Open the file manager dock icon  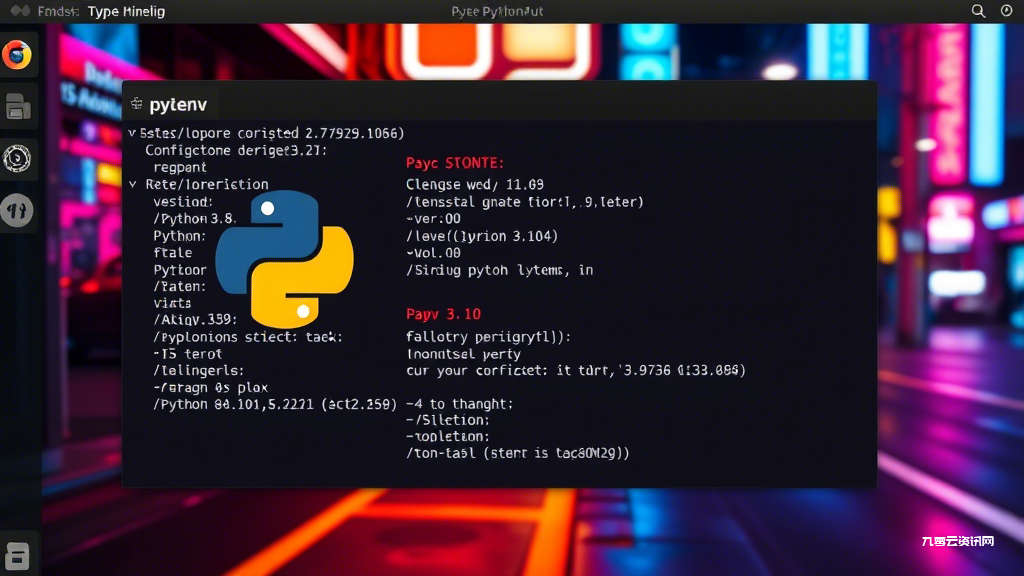[18, 107]
